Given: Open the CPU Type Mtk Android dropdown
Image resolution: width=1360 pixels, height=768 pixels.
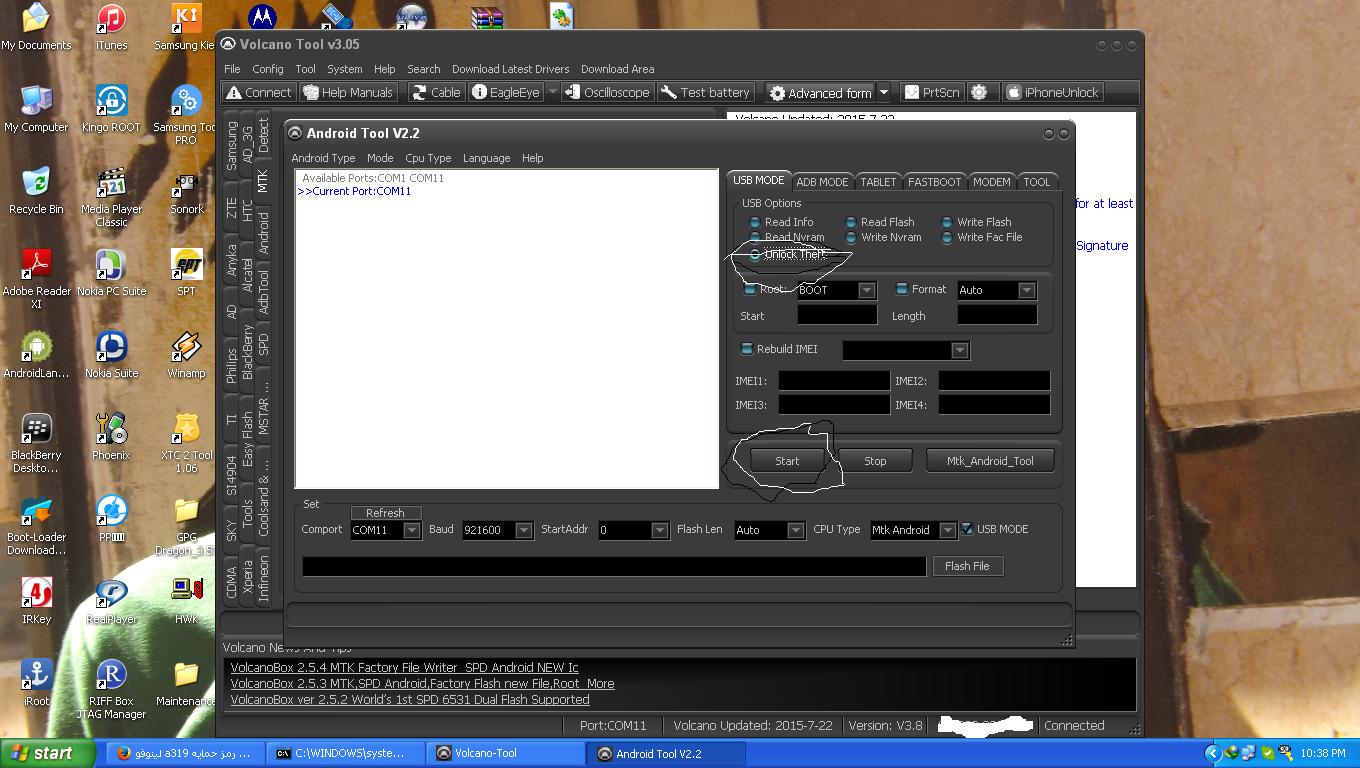Looking at the screenshot, I should 947,530.
